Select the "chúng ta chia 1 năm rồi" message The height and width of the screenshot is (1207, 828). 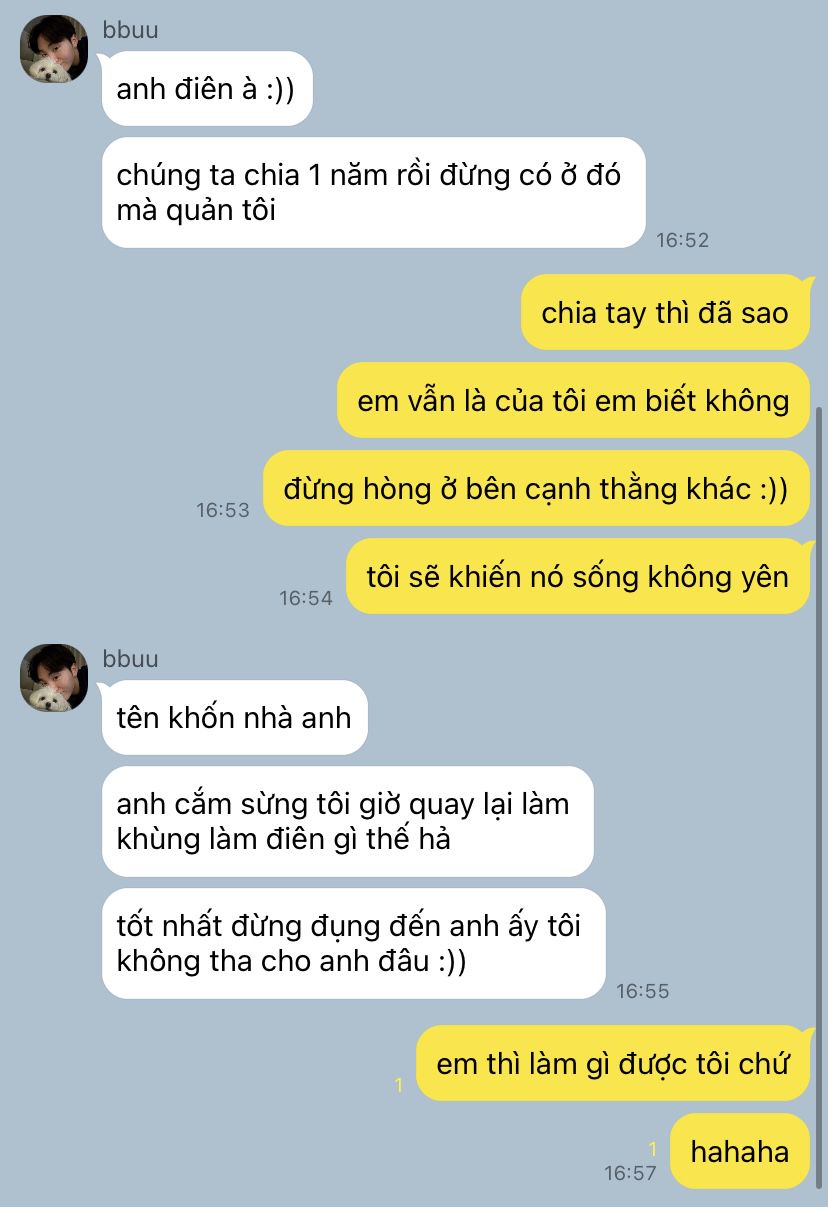click(374, 192)
